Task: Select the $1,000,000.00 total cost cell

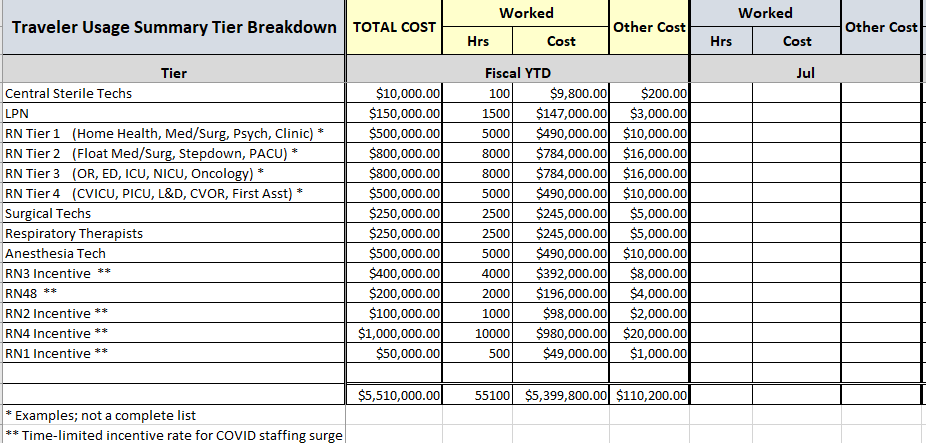Action: click(x=400, y=333)
